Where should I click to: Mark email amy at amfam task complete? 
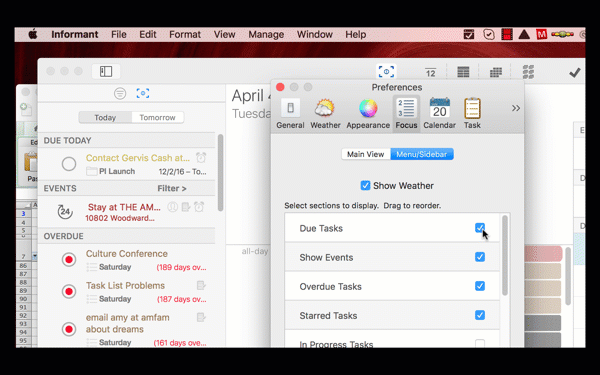tap(69, 329)
